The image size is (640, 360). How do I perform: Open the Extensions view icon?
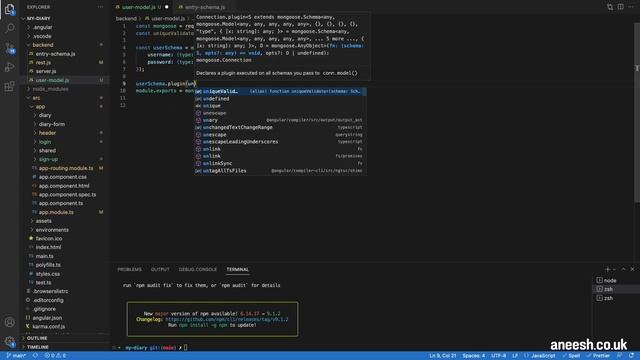[9, 86]
